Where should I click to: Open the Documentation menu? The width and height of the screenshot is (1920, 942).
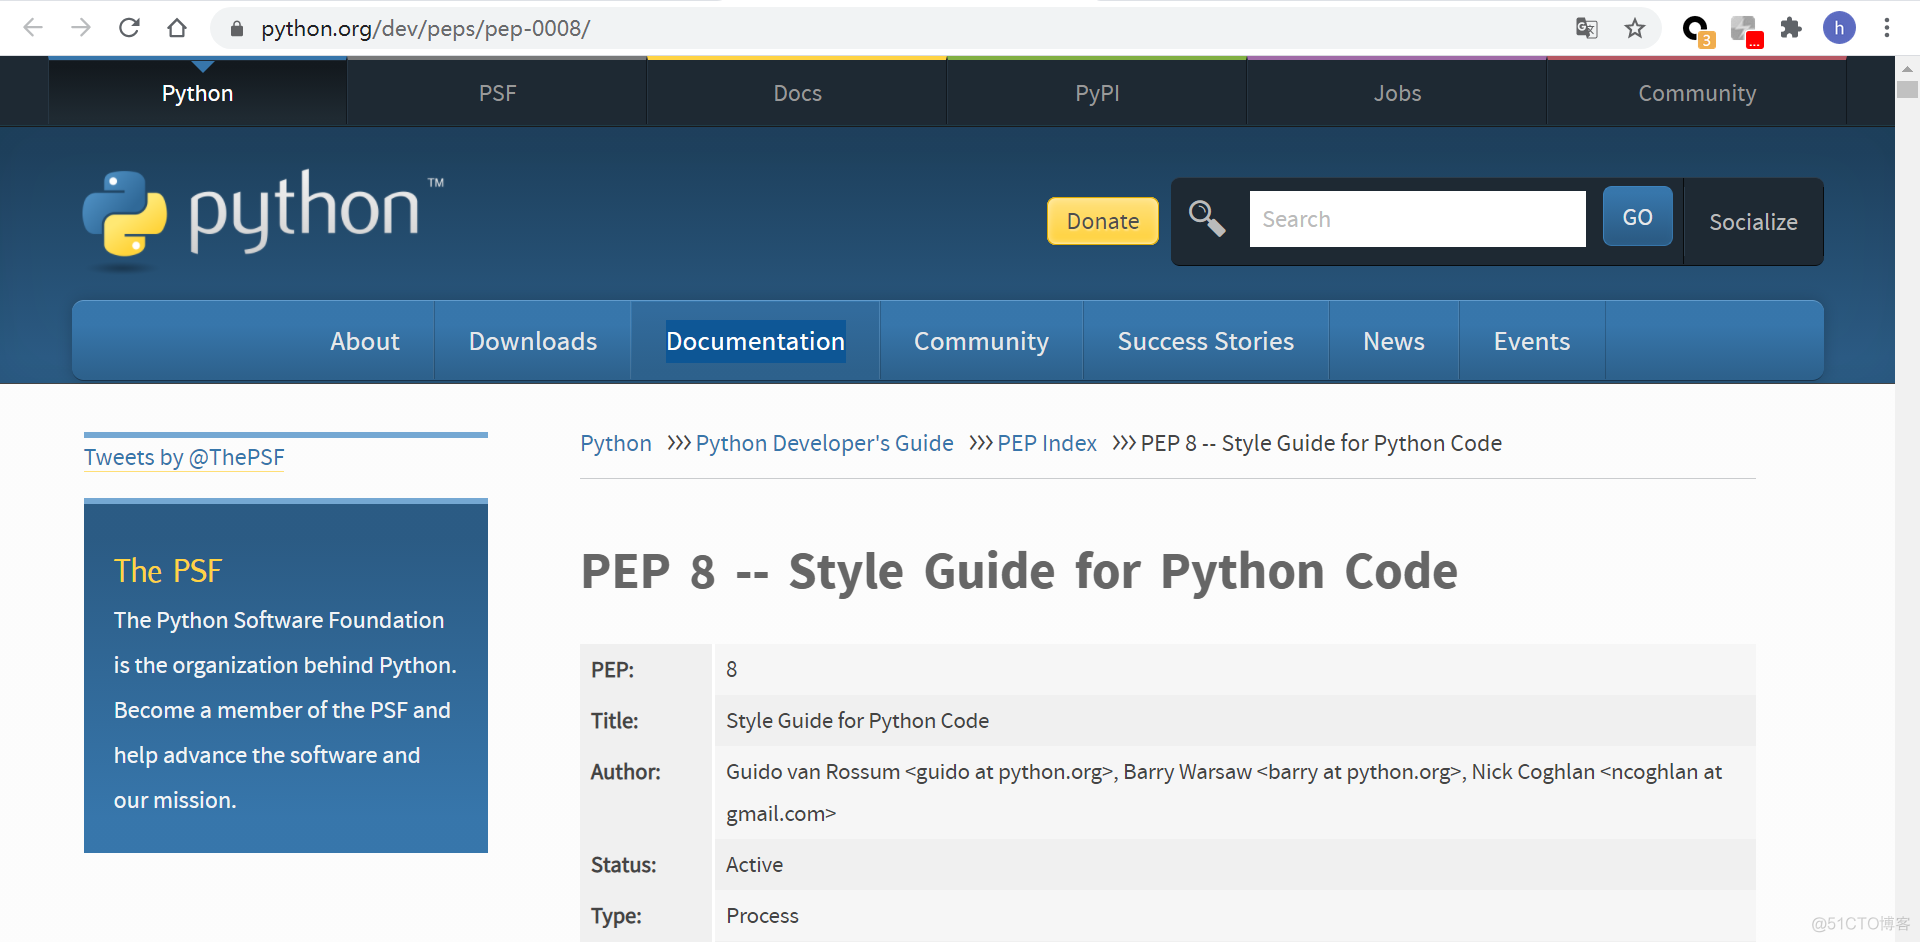pyautogui.click(x=756, y=341)
